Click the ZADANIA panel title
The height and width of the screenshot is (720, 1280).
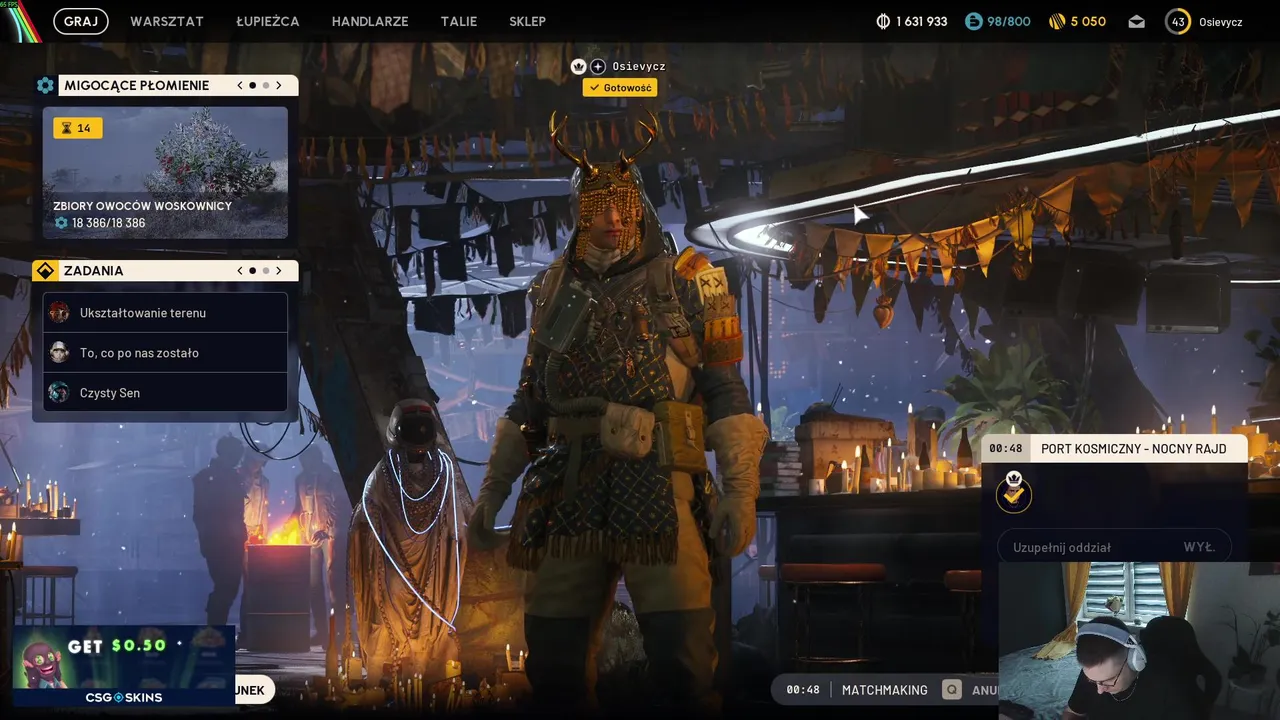pyautogui.click(x=93, y=270)
